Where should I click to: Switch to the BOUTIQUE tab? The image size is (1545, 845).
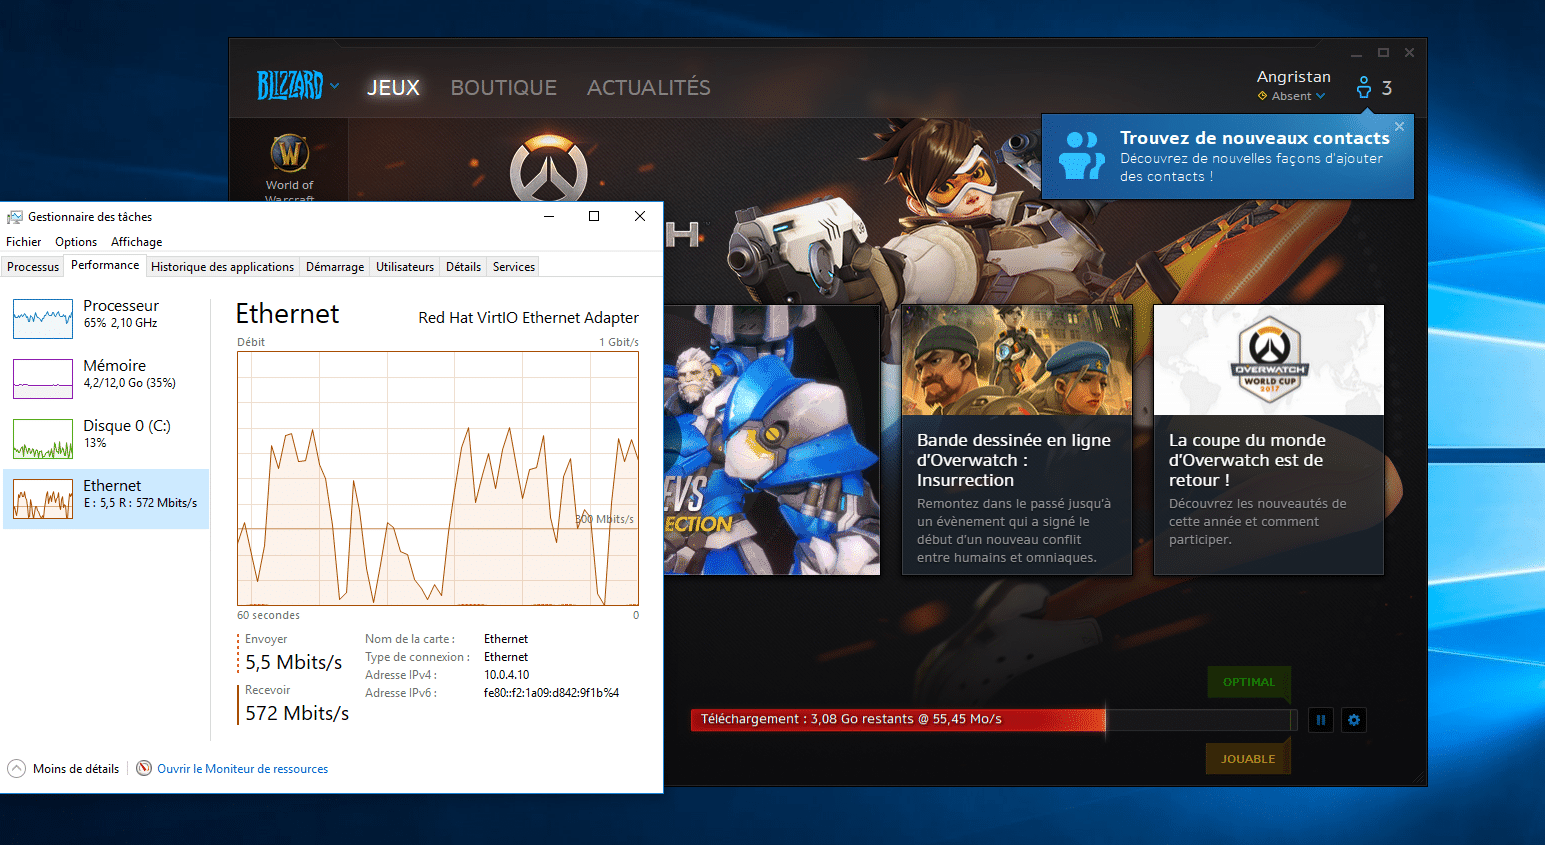point(503,87)
